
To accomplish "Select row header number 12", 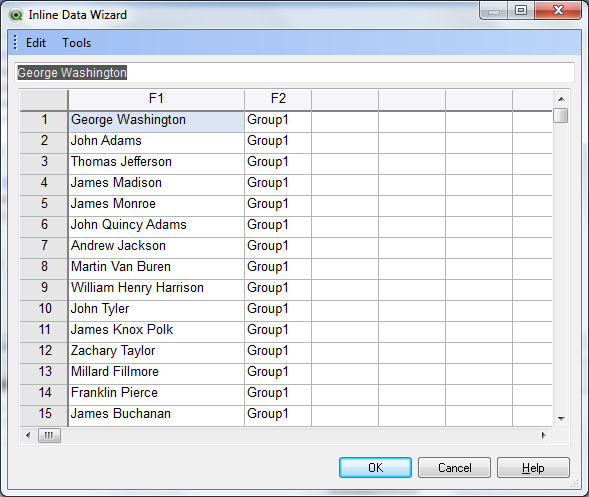I will point(44,353).
